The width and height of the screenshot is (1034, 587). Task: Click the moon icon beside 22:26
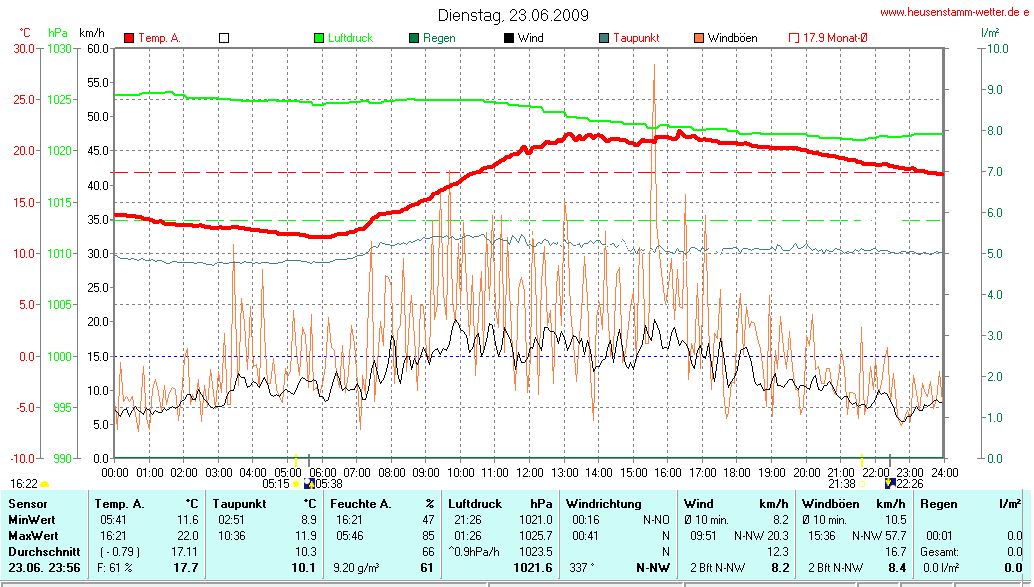click(891, 483)
